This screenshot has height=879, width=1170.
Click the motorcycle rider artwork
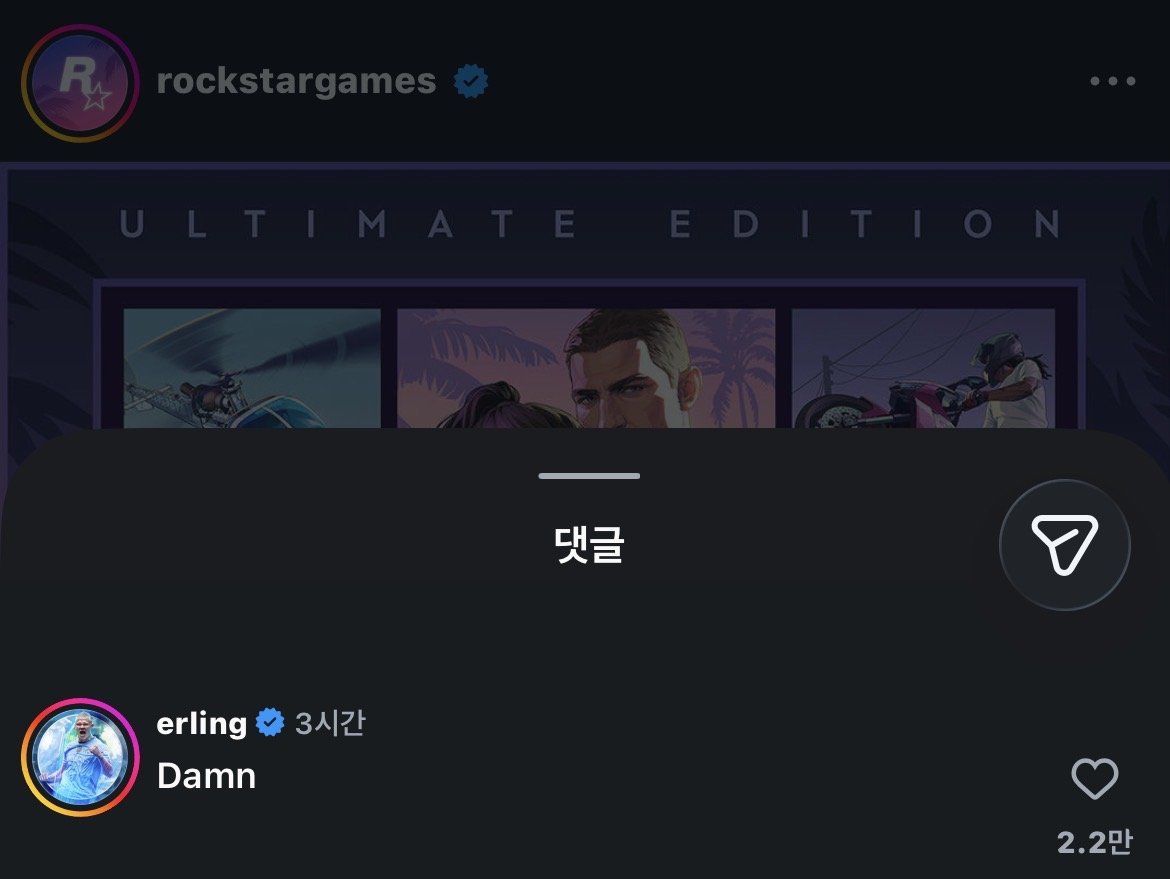(x=924, y=369)
